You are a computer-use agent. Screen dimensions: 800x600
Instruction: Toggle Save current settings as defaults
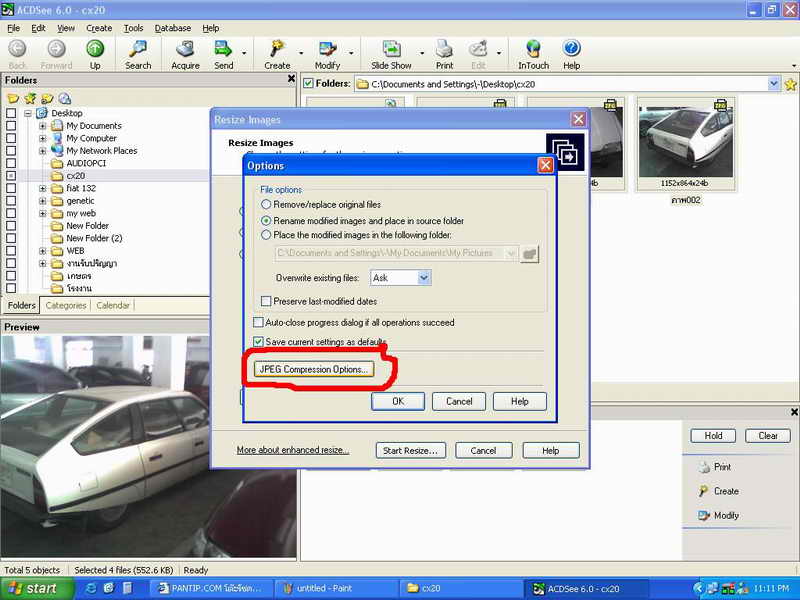[259, 342]
